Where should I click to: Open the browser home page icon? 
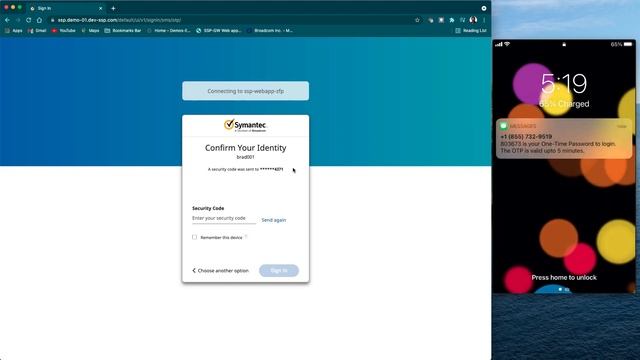click(39, 20)
